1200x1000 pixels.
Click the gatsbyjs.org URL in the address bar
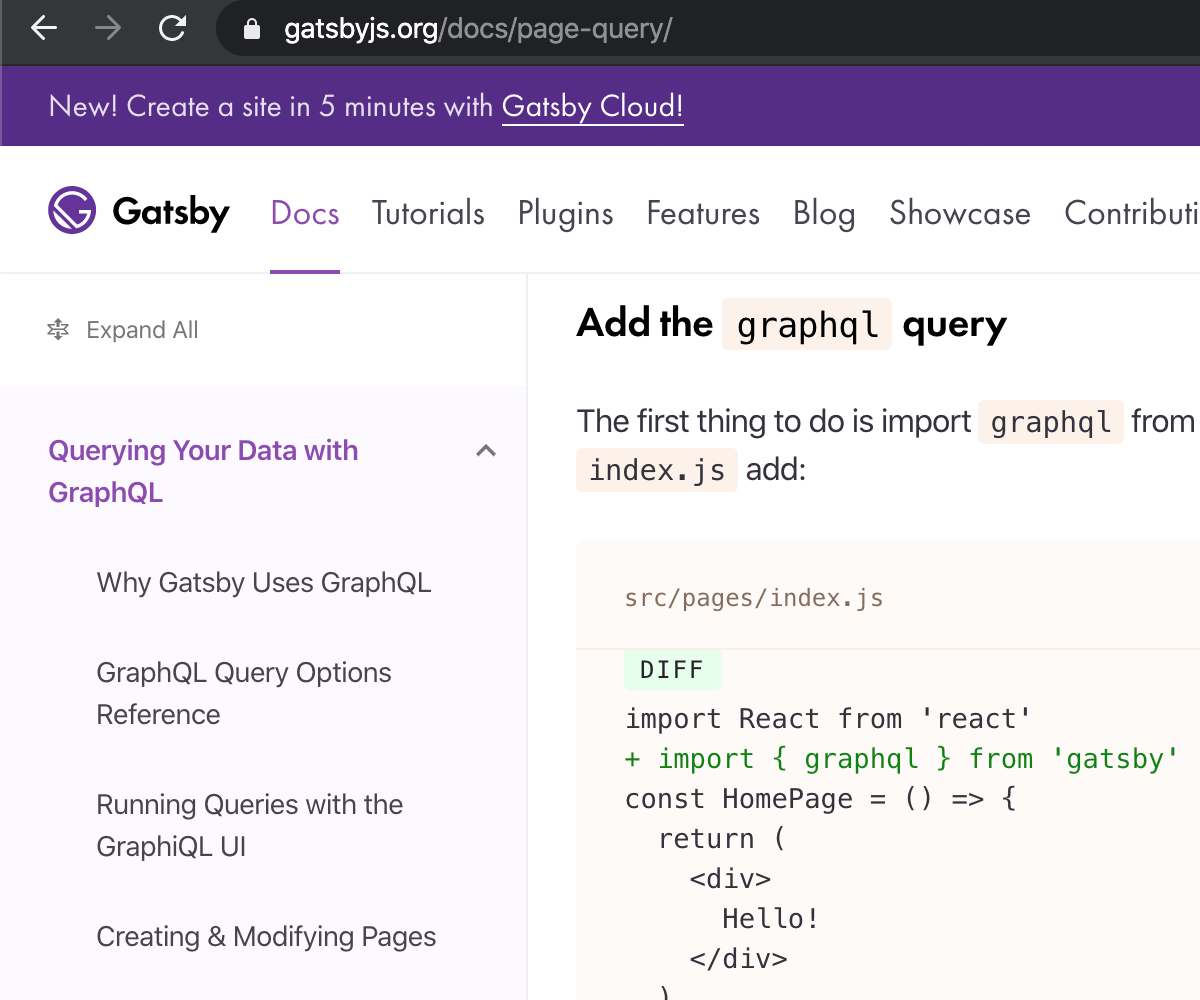coord(478,30)
